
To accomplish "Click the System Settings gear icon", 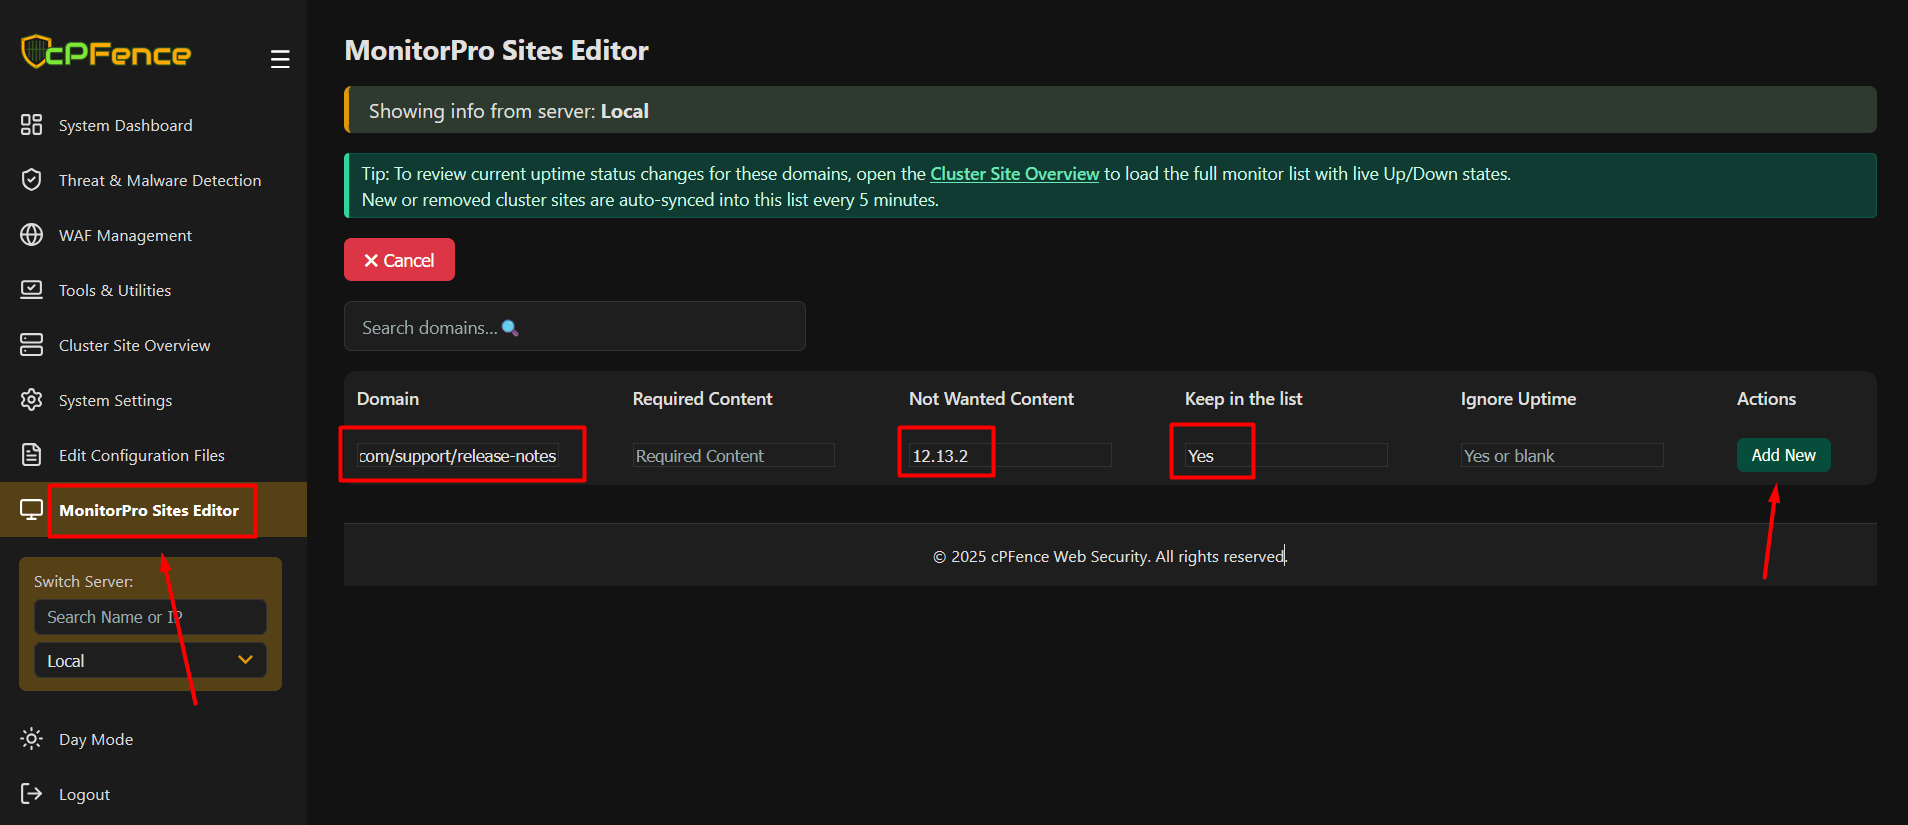I will pyautogui.click(x=32, y=400).
